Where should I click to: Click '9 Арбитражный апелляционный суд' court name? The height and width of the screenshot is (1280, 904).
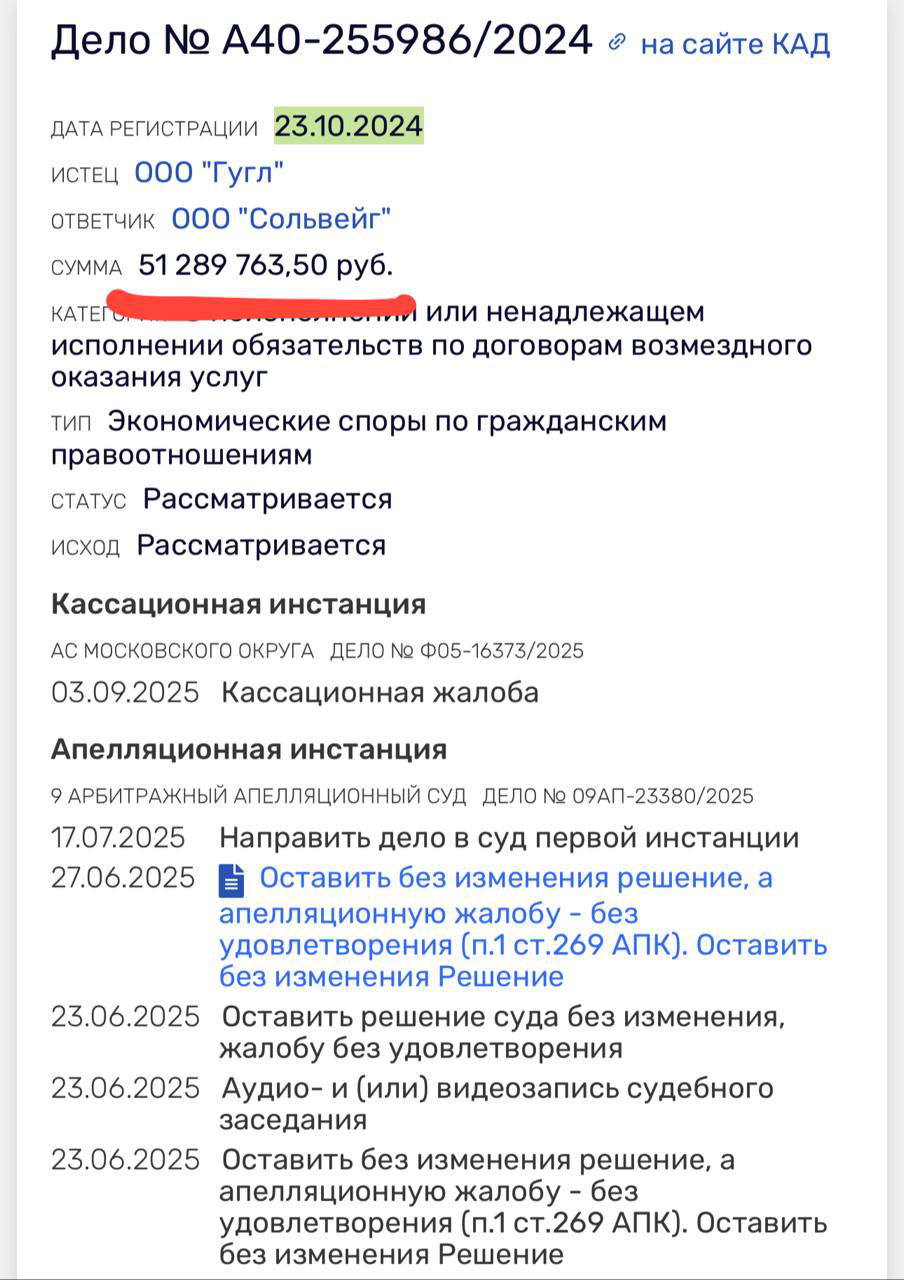point(258,797)
